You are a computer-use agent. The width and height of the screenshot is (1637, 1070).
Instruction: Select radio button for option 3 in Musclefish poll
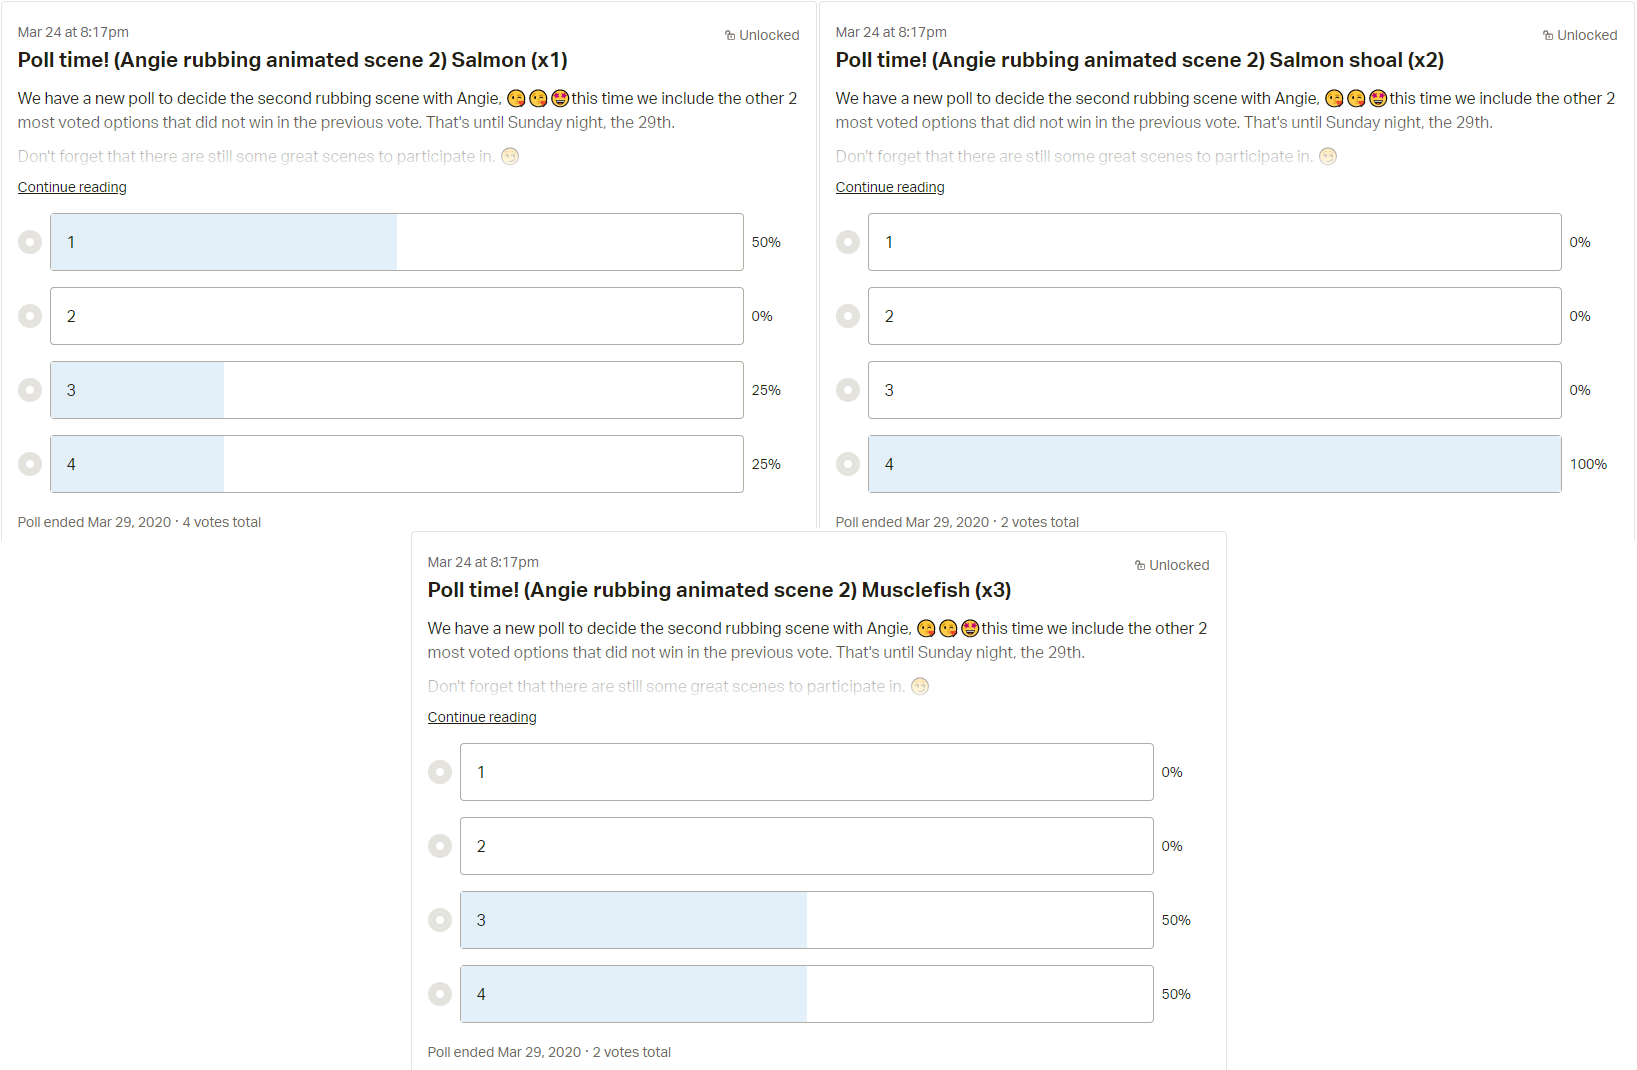tap(440, 920)
